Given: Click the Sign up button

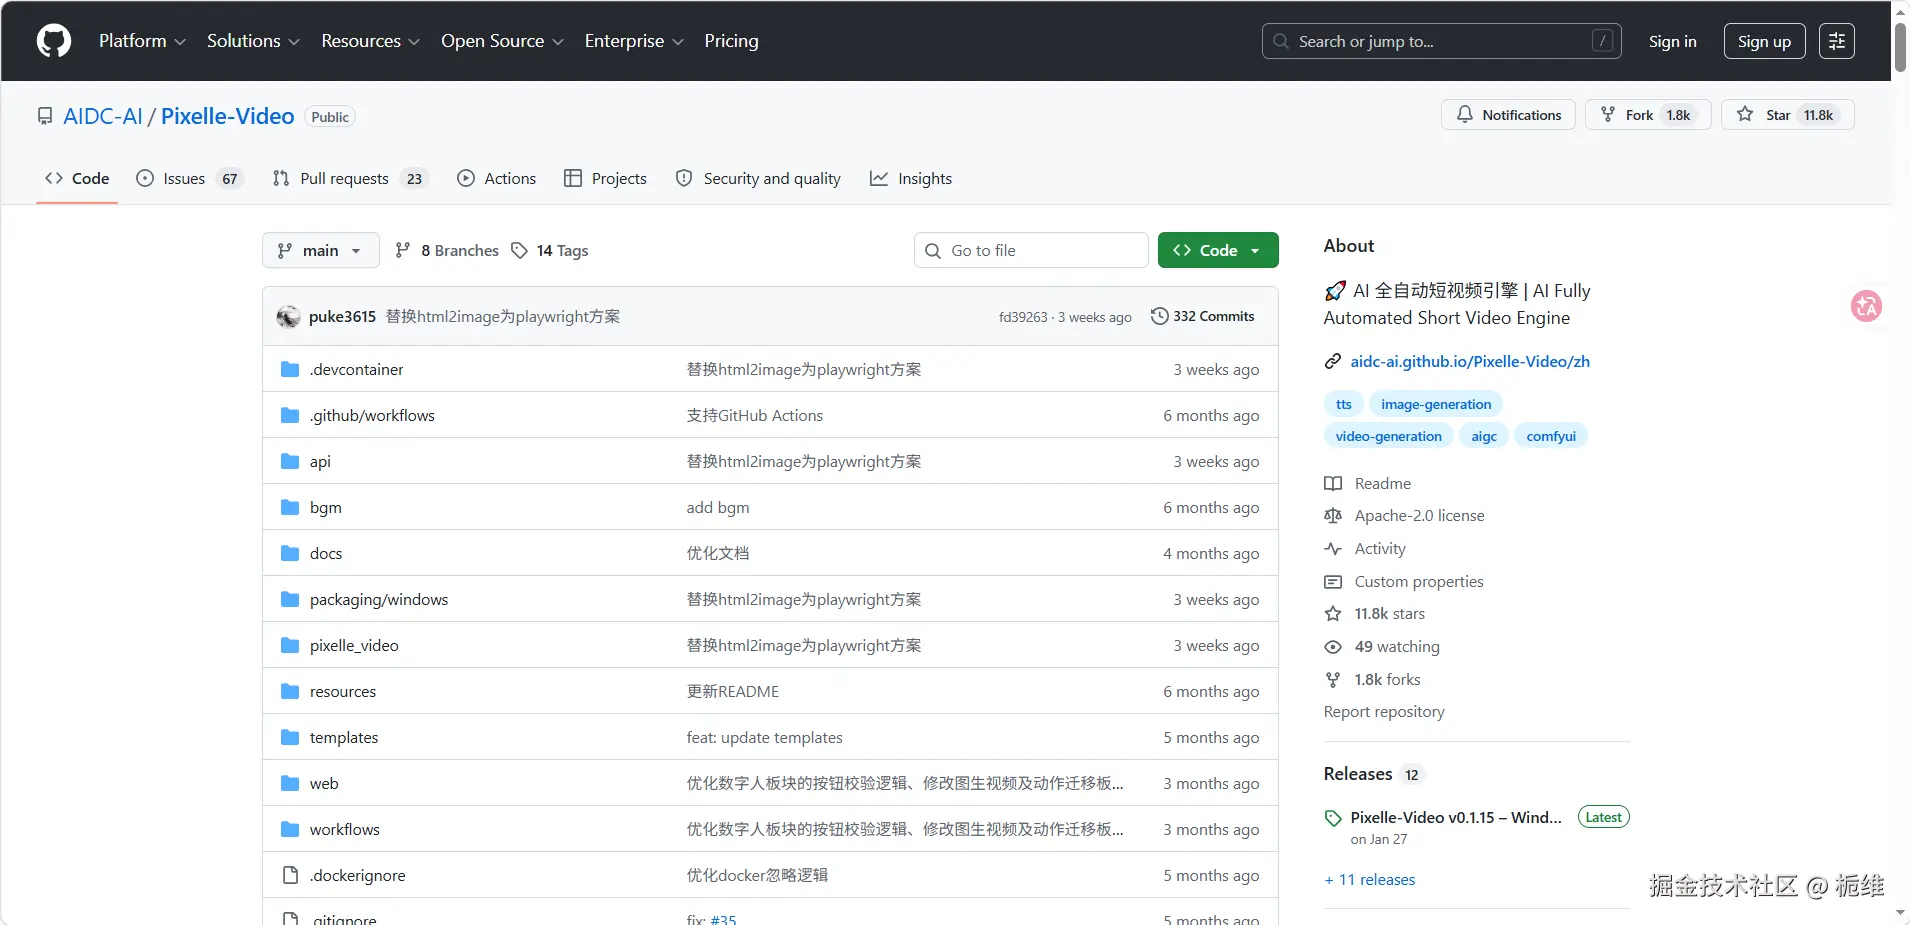Looking at the screenshot, I should pyautogui.click(x=1764, y=41).
